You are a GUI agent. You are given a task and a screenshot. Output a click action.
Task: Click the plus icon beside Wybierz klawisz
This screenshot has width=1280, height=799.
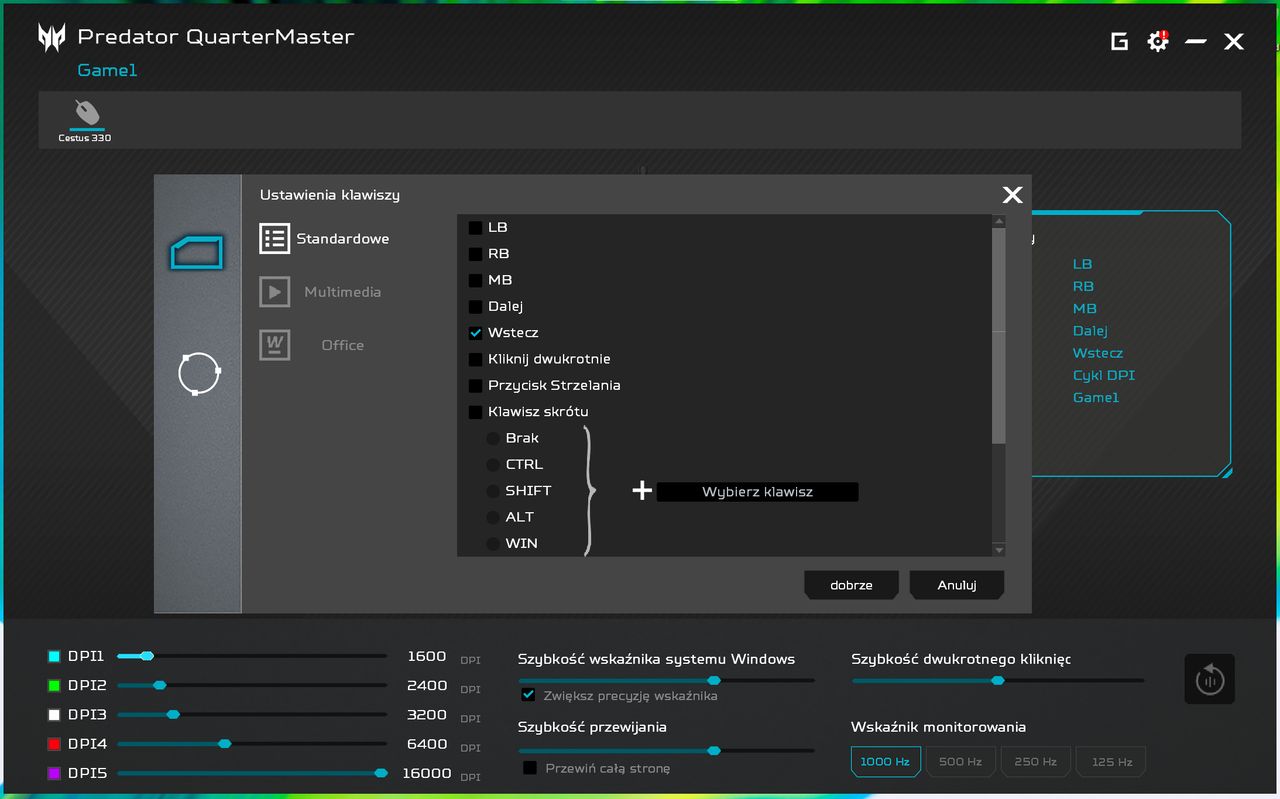(642, 491)
